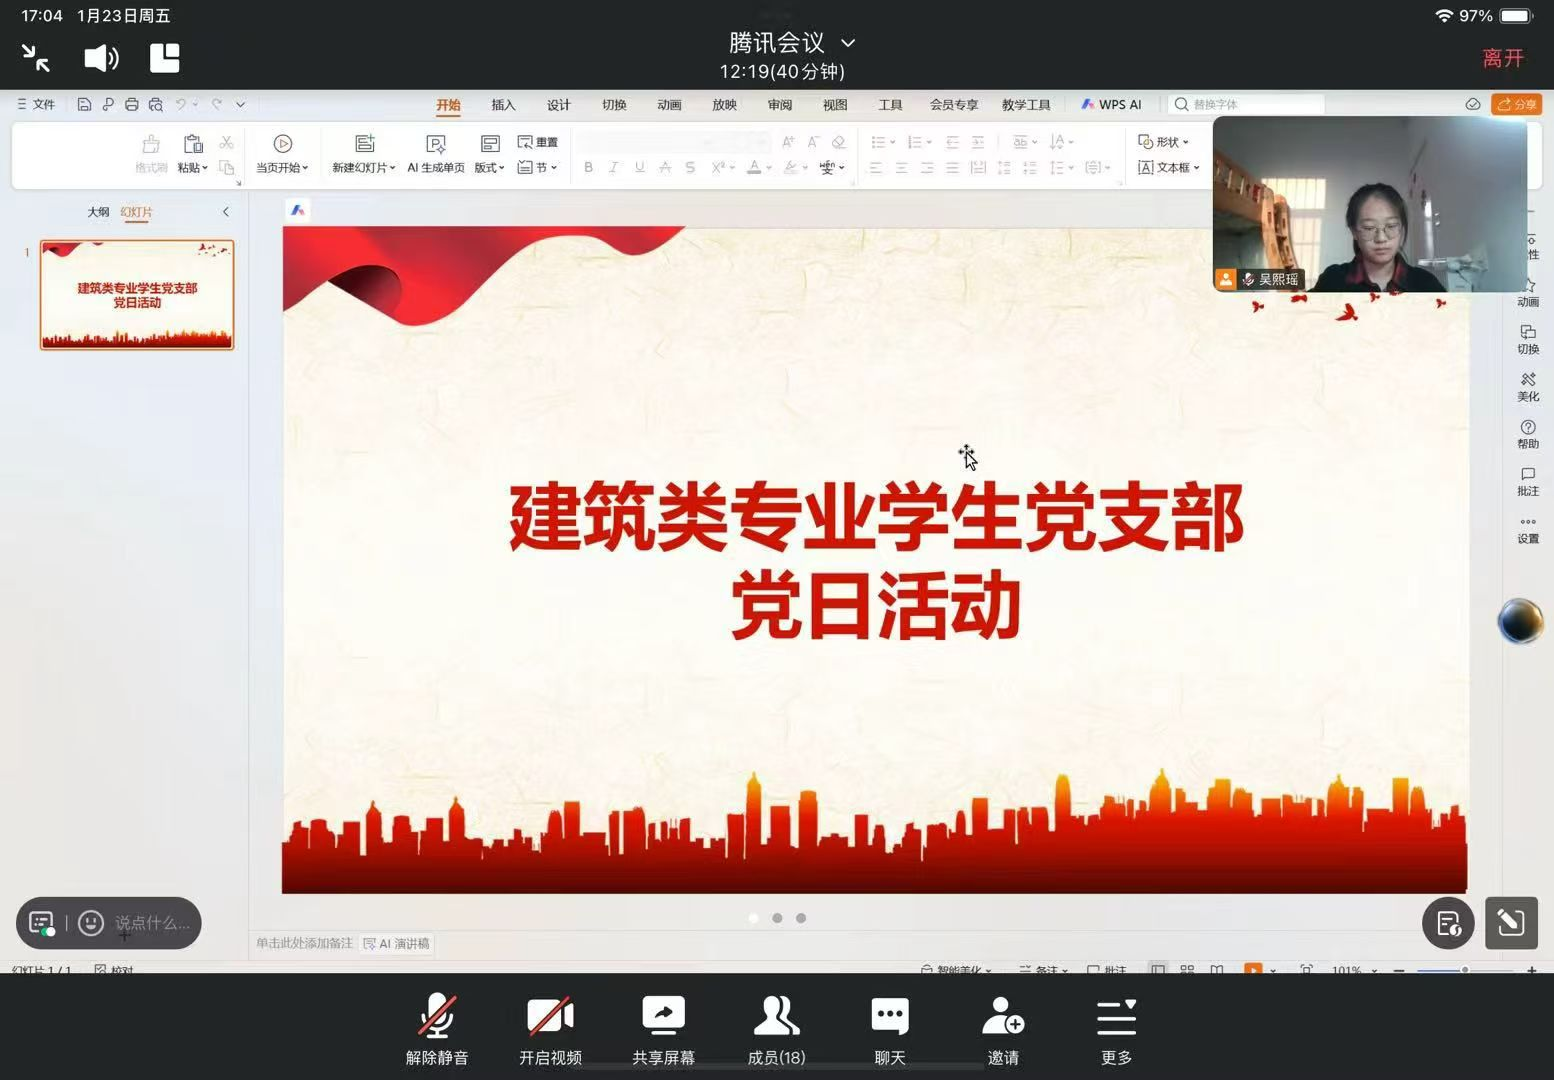The height and width of the screenshot is (1080, 1554).
Task: Unmute microphone with 解除静音 button
Action: 437,1028
